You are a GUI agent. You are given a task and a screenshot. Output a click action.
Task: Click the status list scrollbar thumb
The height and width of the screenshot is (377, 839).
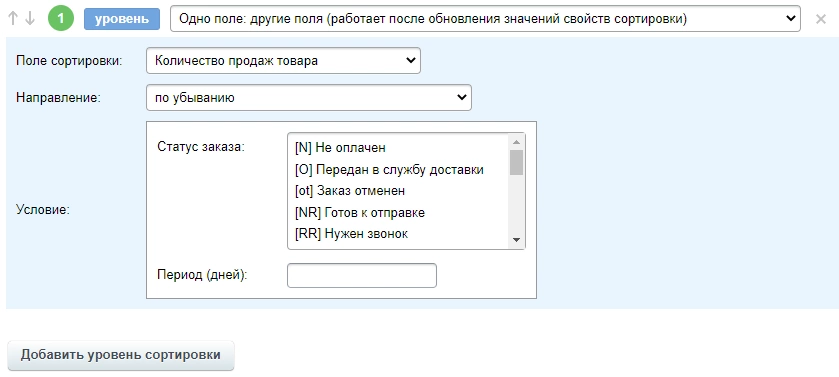tap(516, 163)
